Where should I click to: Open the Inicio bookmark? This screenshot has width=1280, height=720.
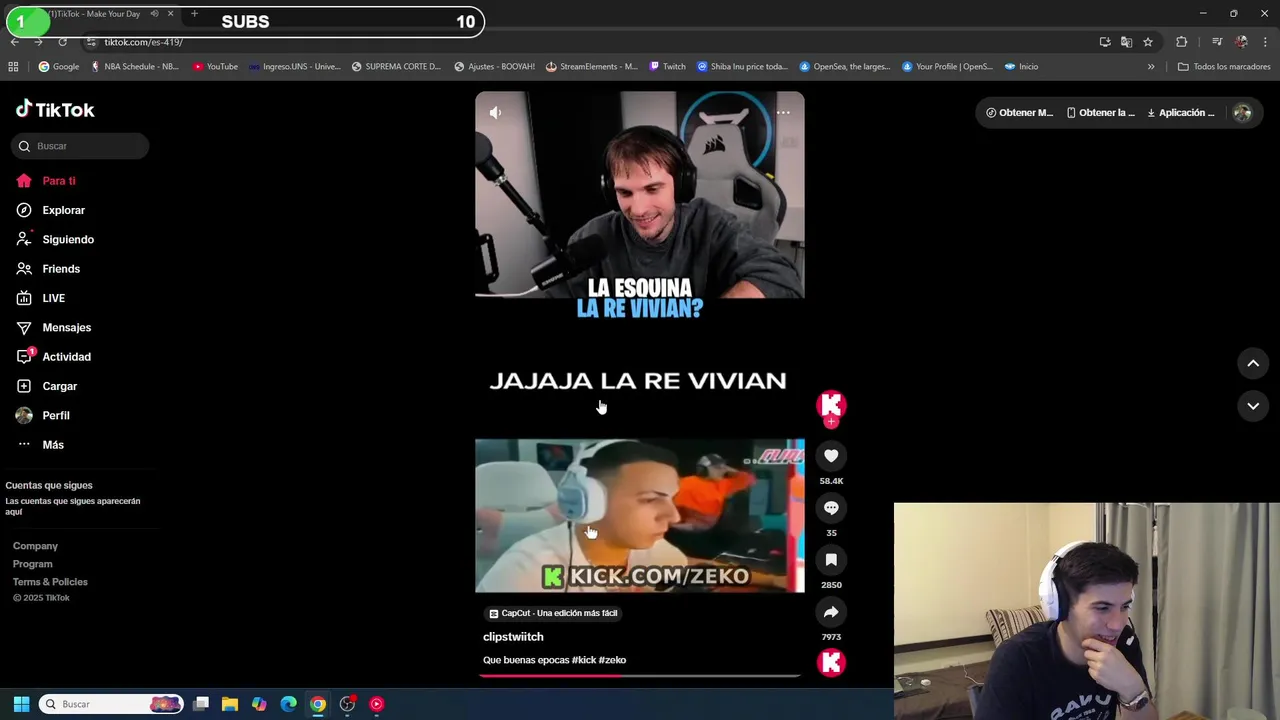tap(1021, 67)
